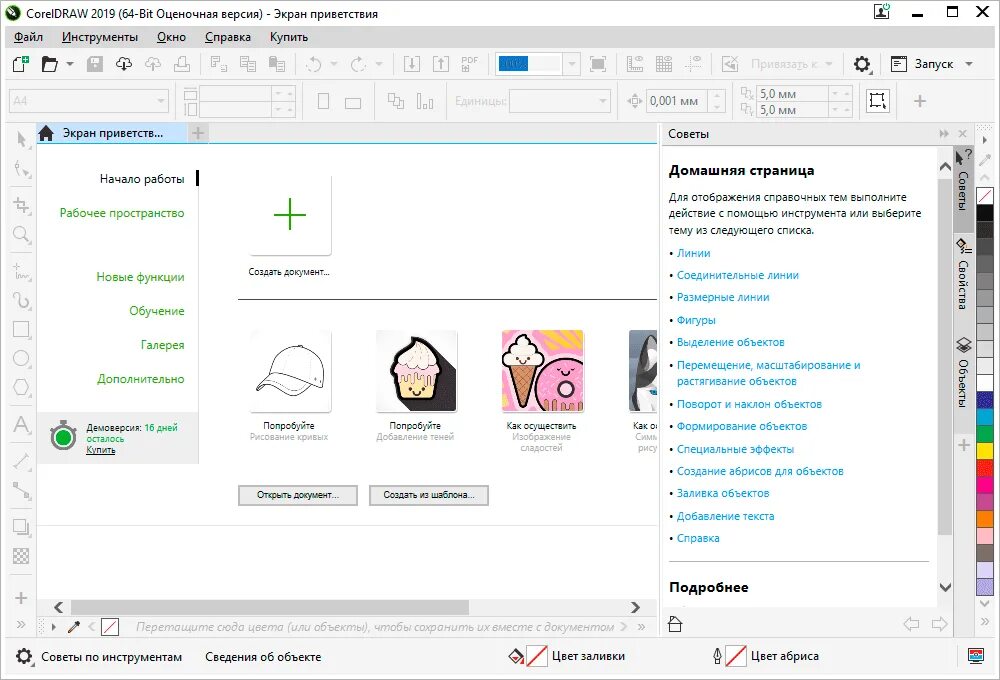
Task: Click the Print icon in the toolbar
Action: pyautogui.click(x=182, y=64)
